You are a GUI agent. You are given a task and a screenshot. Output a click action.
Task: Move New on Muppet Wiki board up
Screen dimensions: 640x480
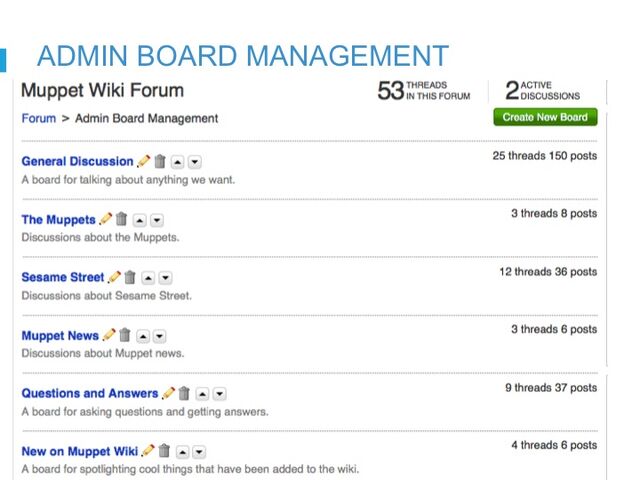[182, 452]
